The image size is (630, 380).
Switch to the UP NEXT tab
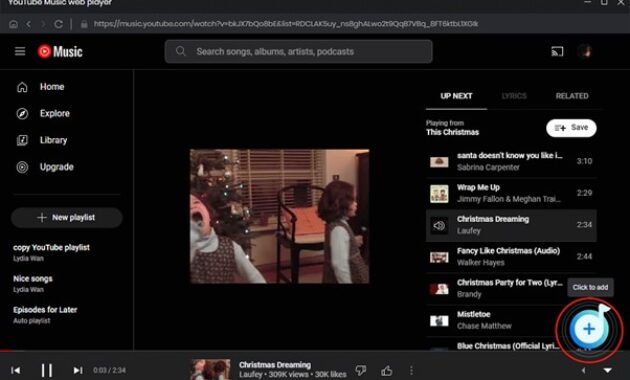[x=456, y=96]
